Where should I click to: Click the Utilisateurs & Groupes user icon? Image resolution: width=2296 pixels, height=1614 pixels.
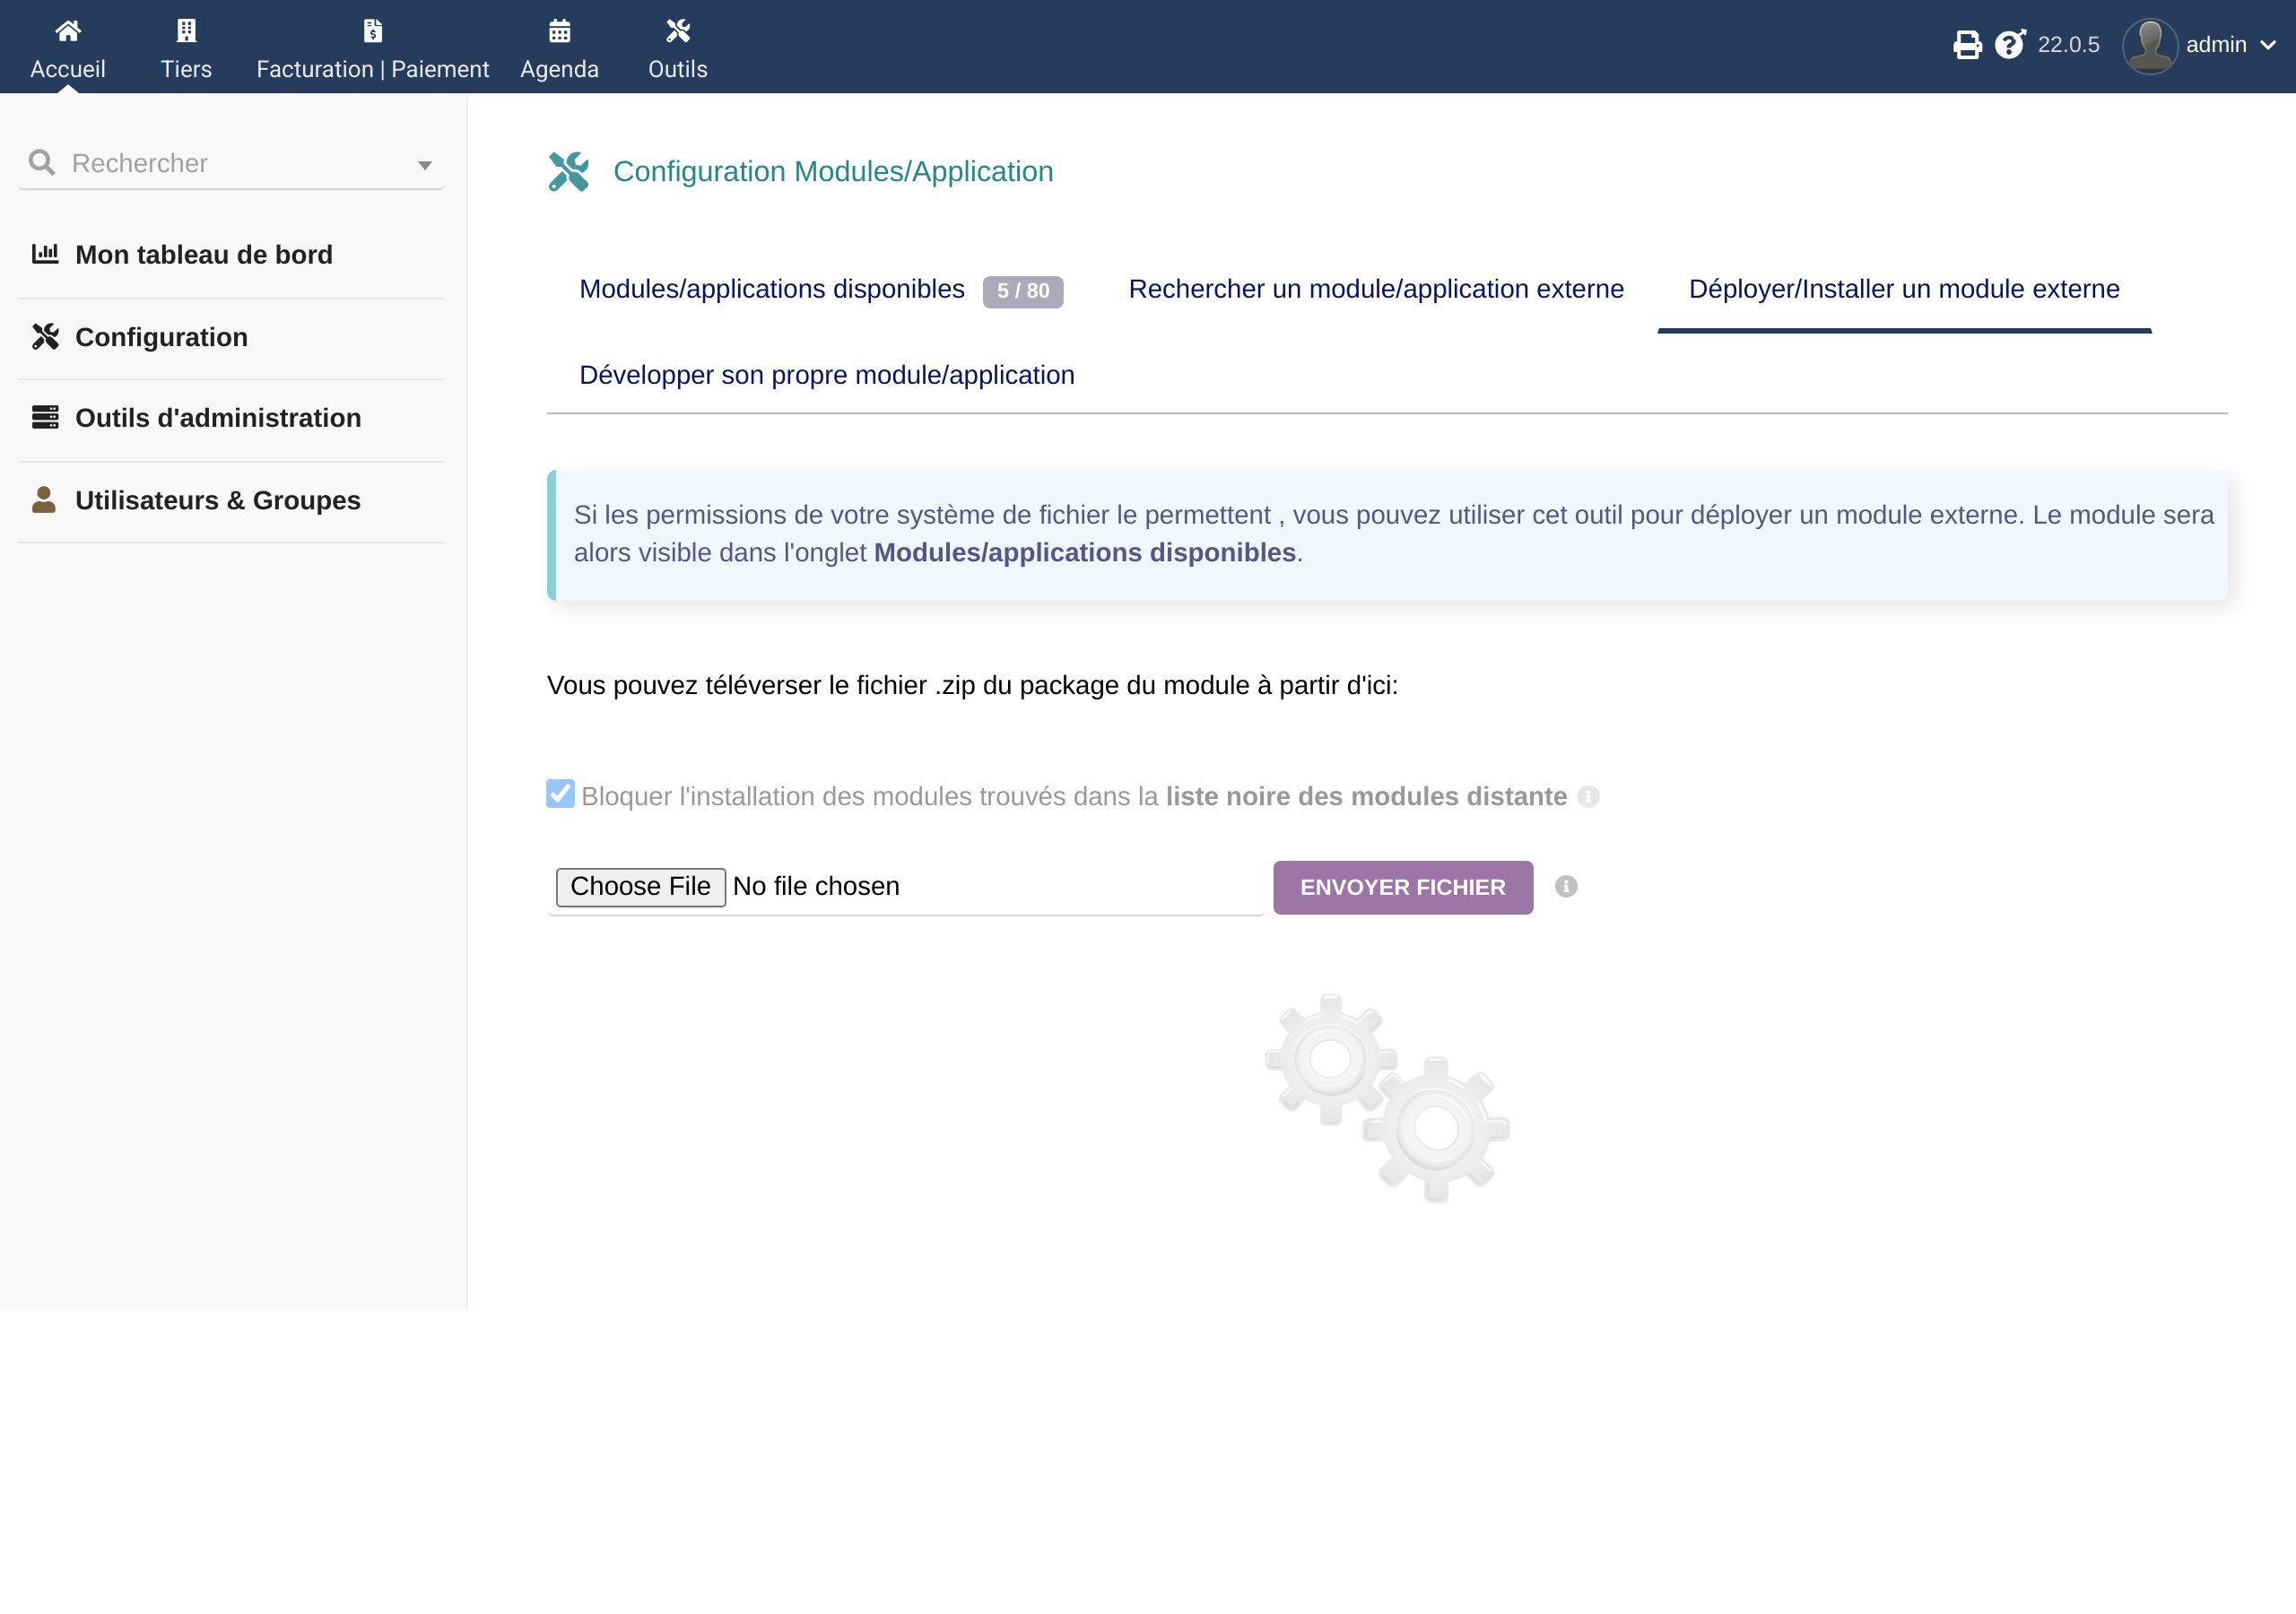(44, 499)
